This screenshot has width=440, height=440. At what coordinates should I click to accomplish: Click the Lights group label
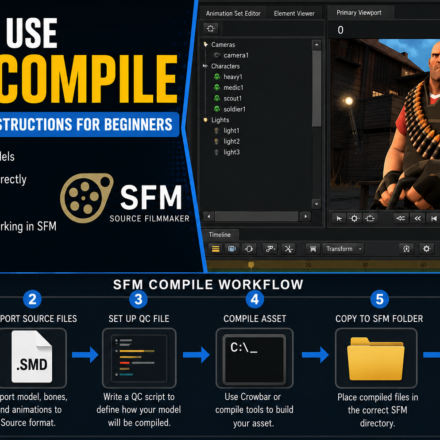click(x=220, y=120)
